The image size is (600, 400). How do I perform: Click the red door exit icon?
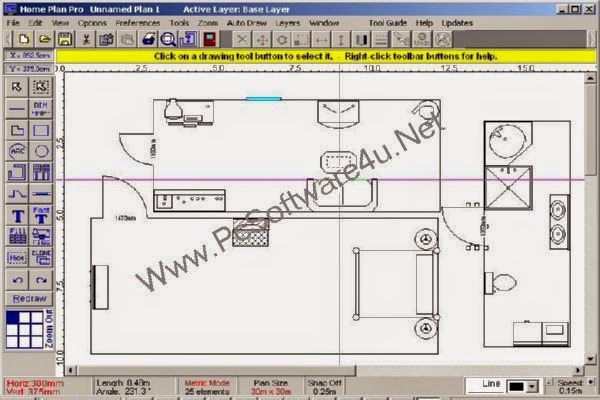(209, 39)
